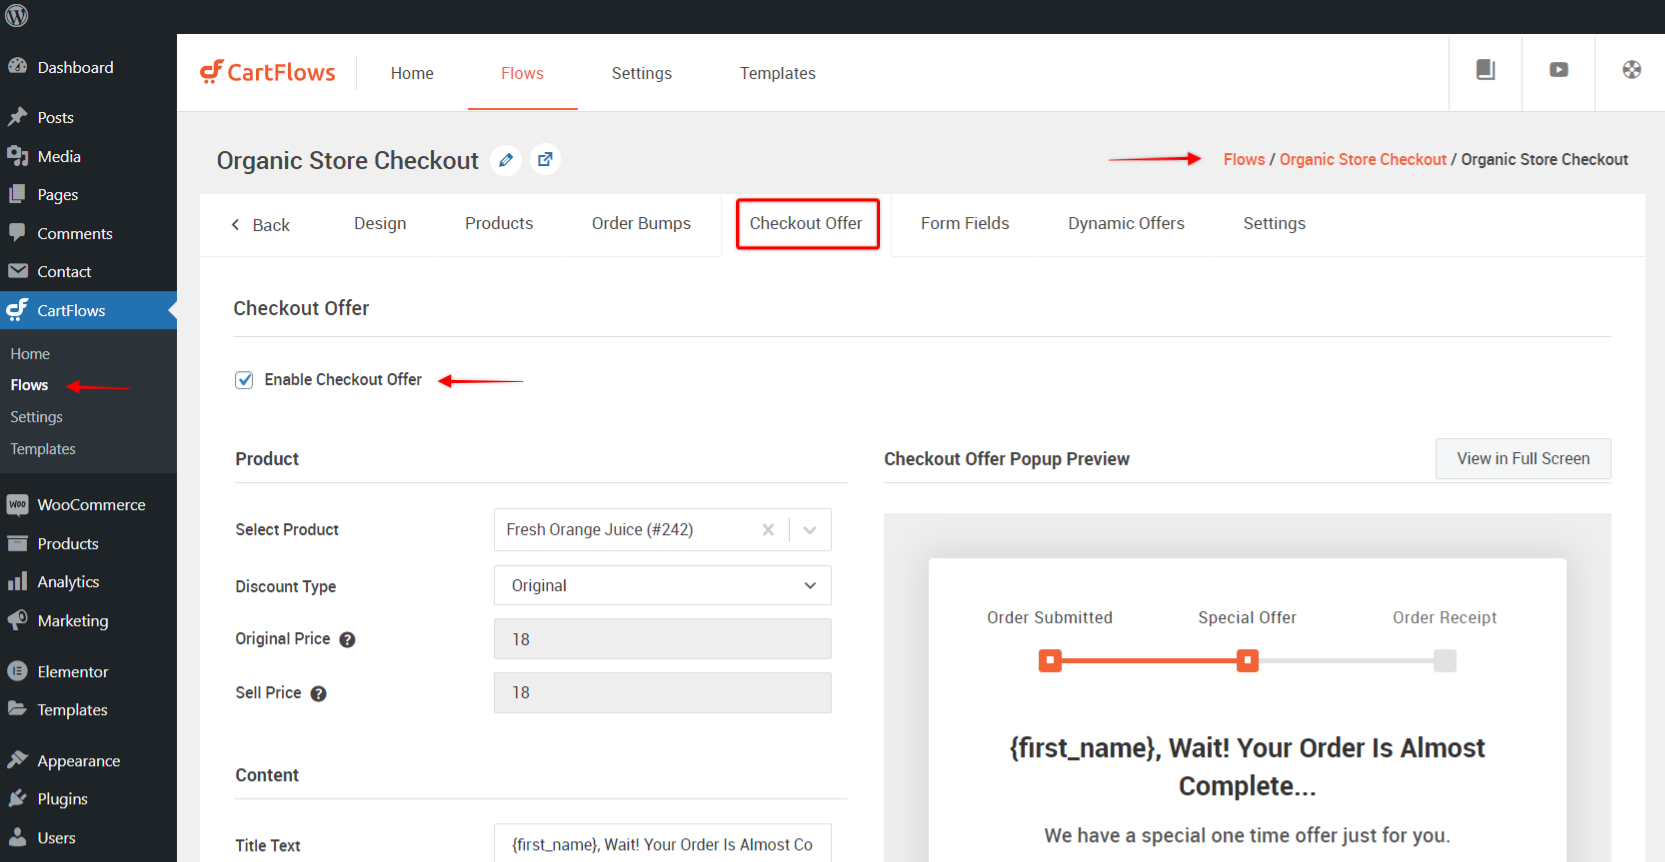Switch to the Order Bumps tab

tap(641, 224)
